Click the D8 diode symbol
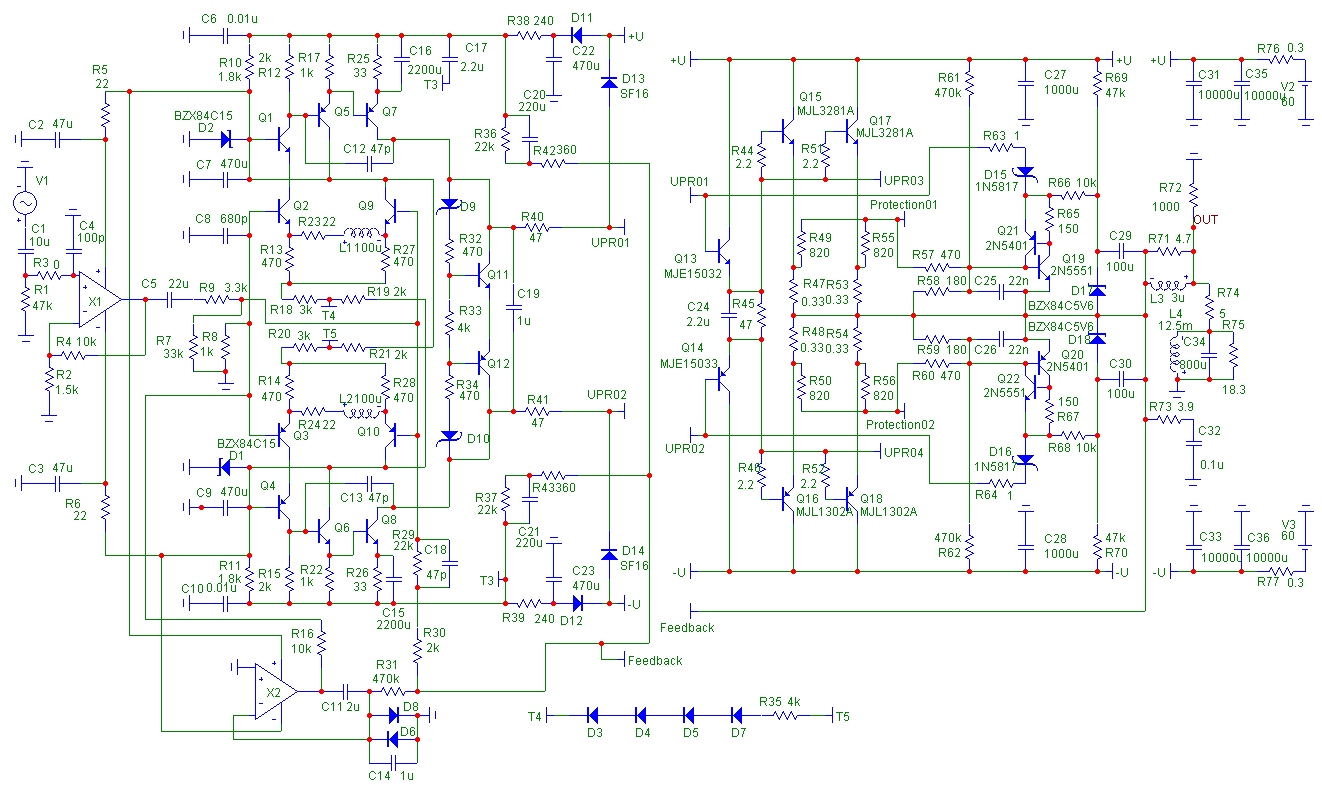This screenshot has width=1322, height=786. 395,714
